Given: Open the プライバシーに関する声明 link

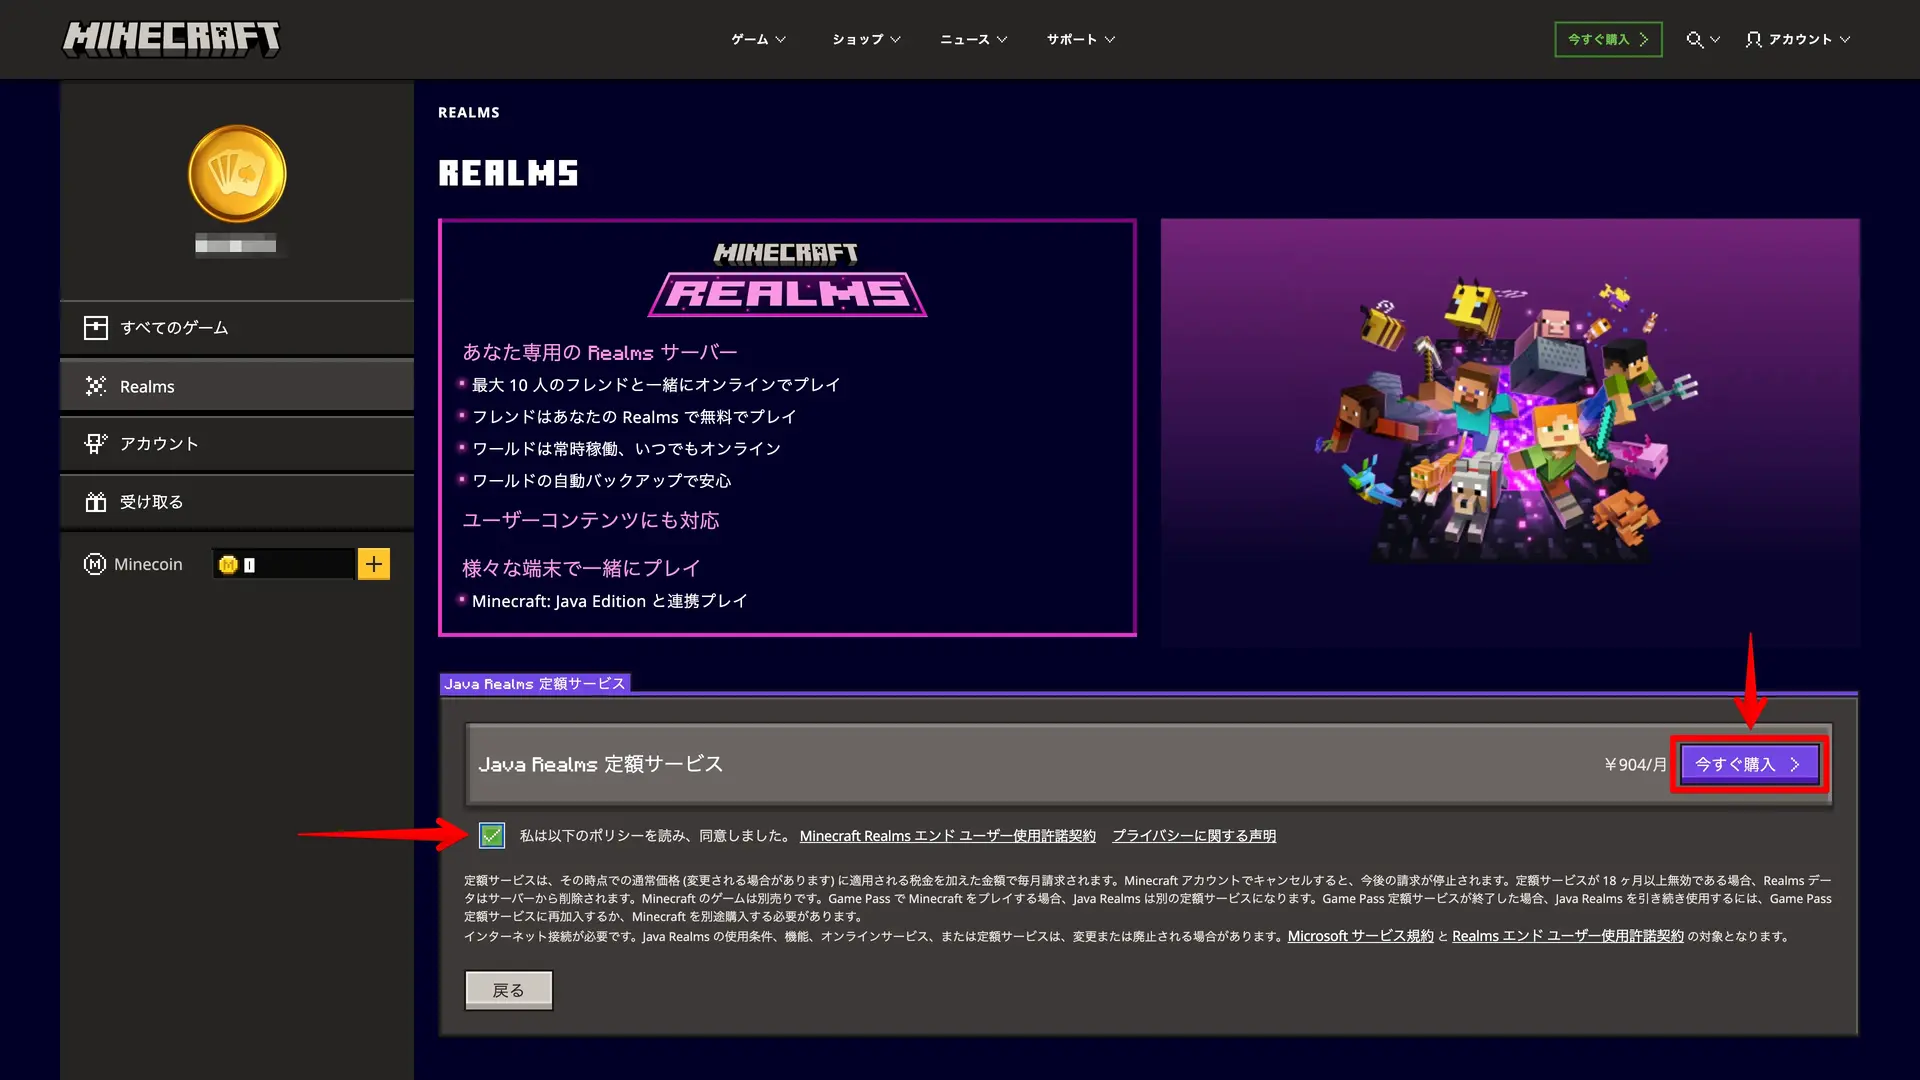Looking at the screenshot, I should 1193,836.
